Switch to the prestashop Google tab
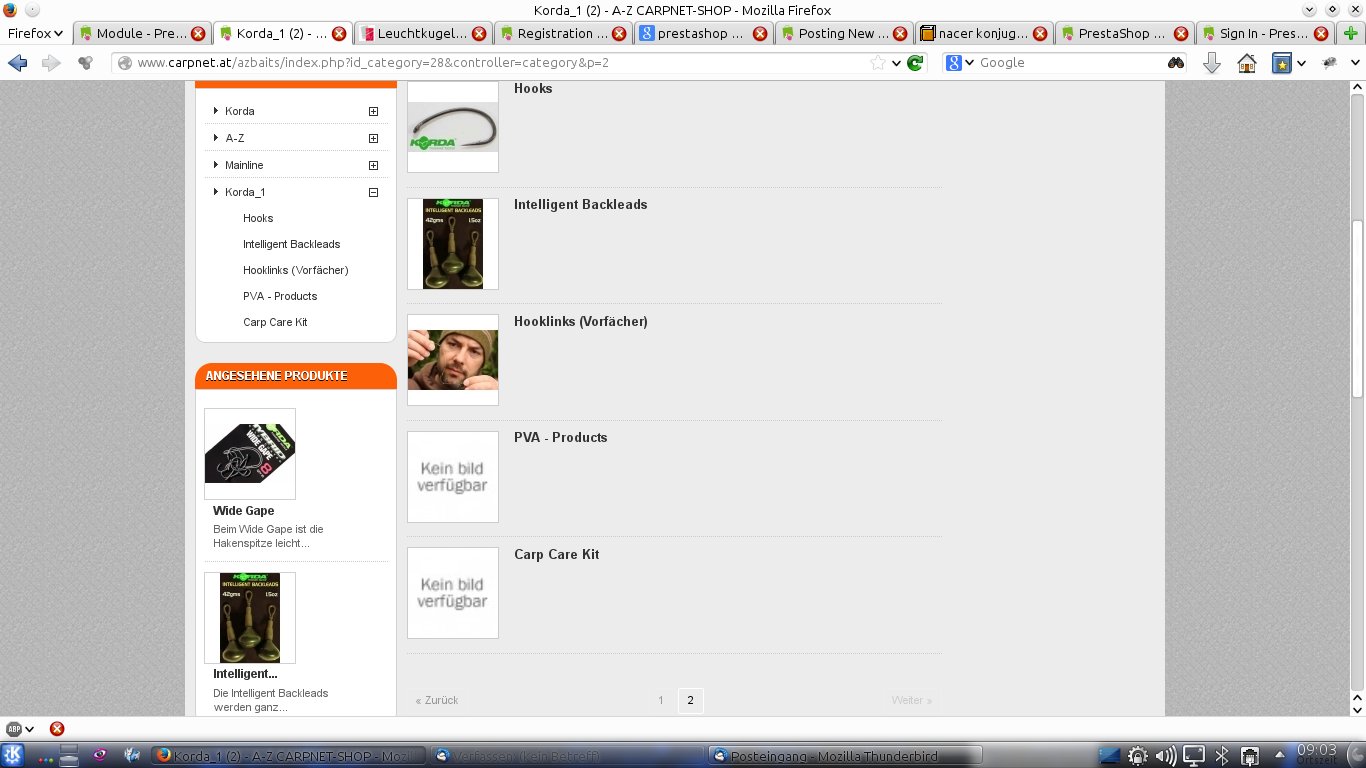 tap(702, 33)
